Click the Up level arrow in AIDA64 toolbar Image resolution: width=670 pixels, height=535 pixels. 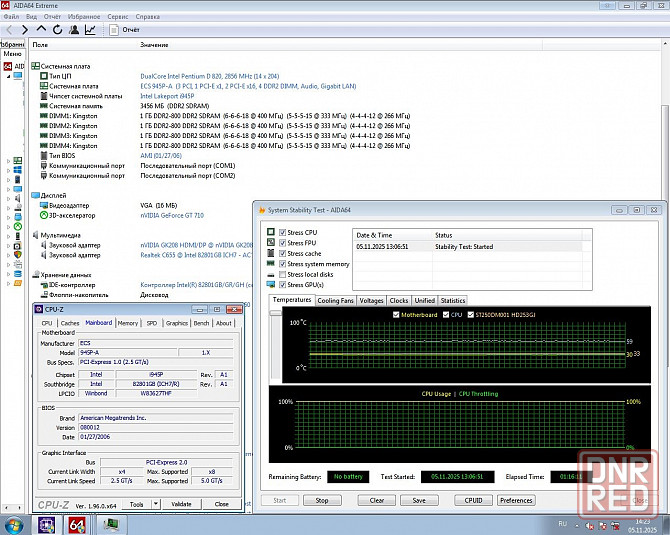click(41, 30)
